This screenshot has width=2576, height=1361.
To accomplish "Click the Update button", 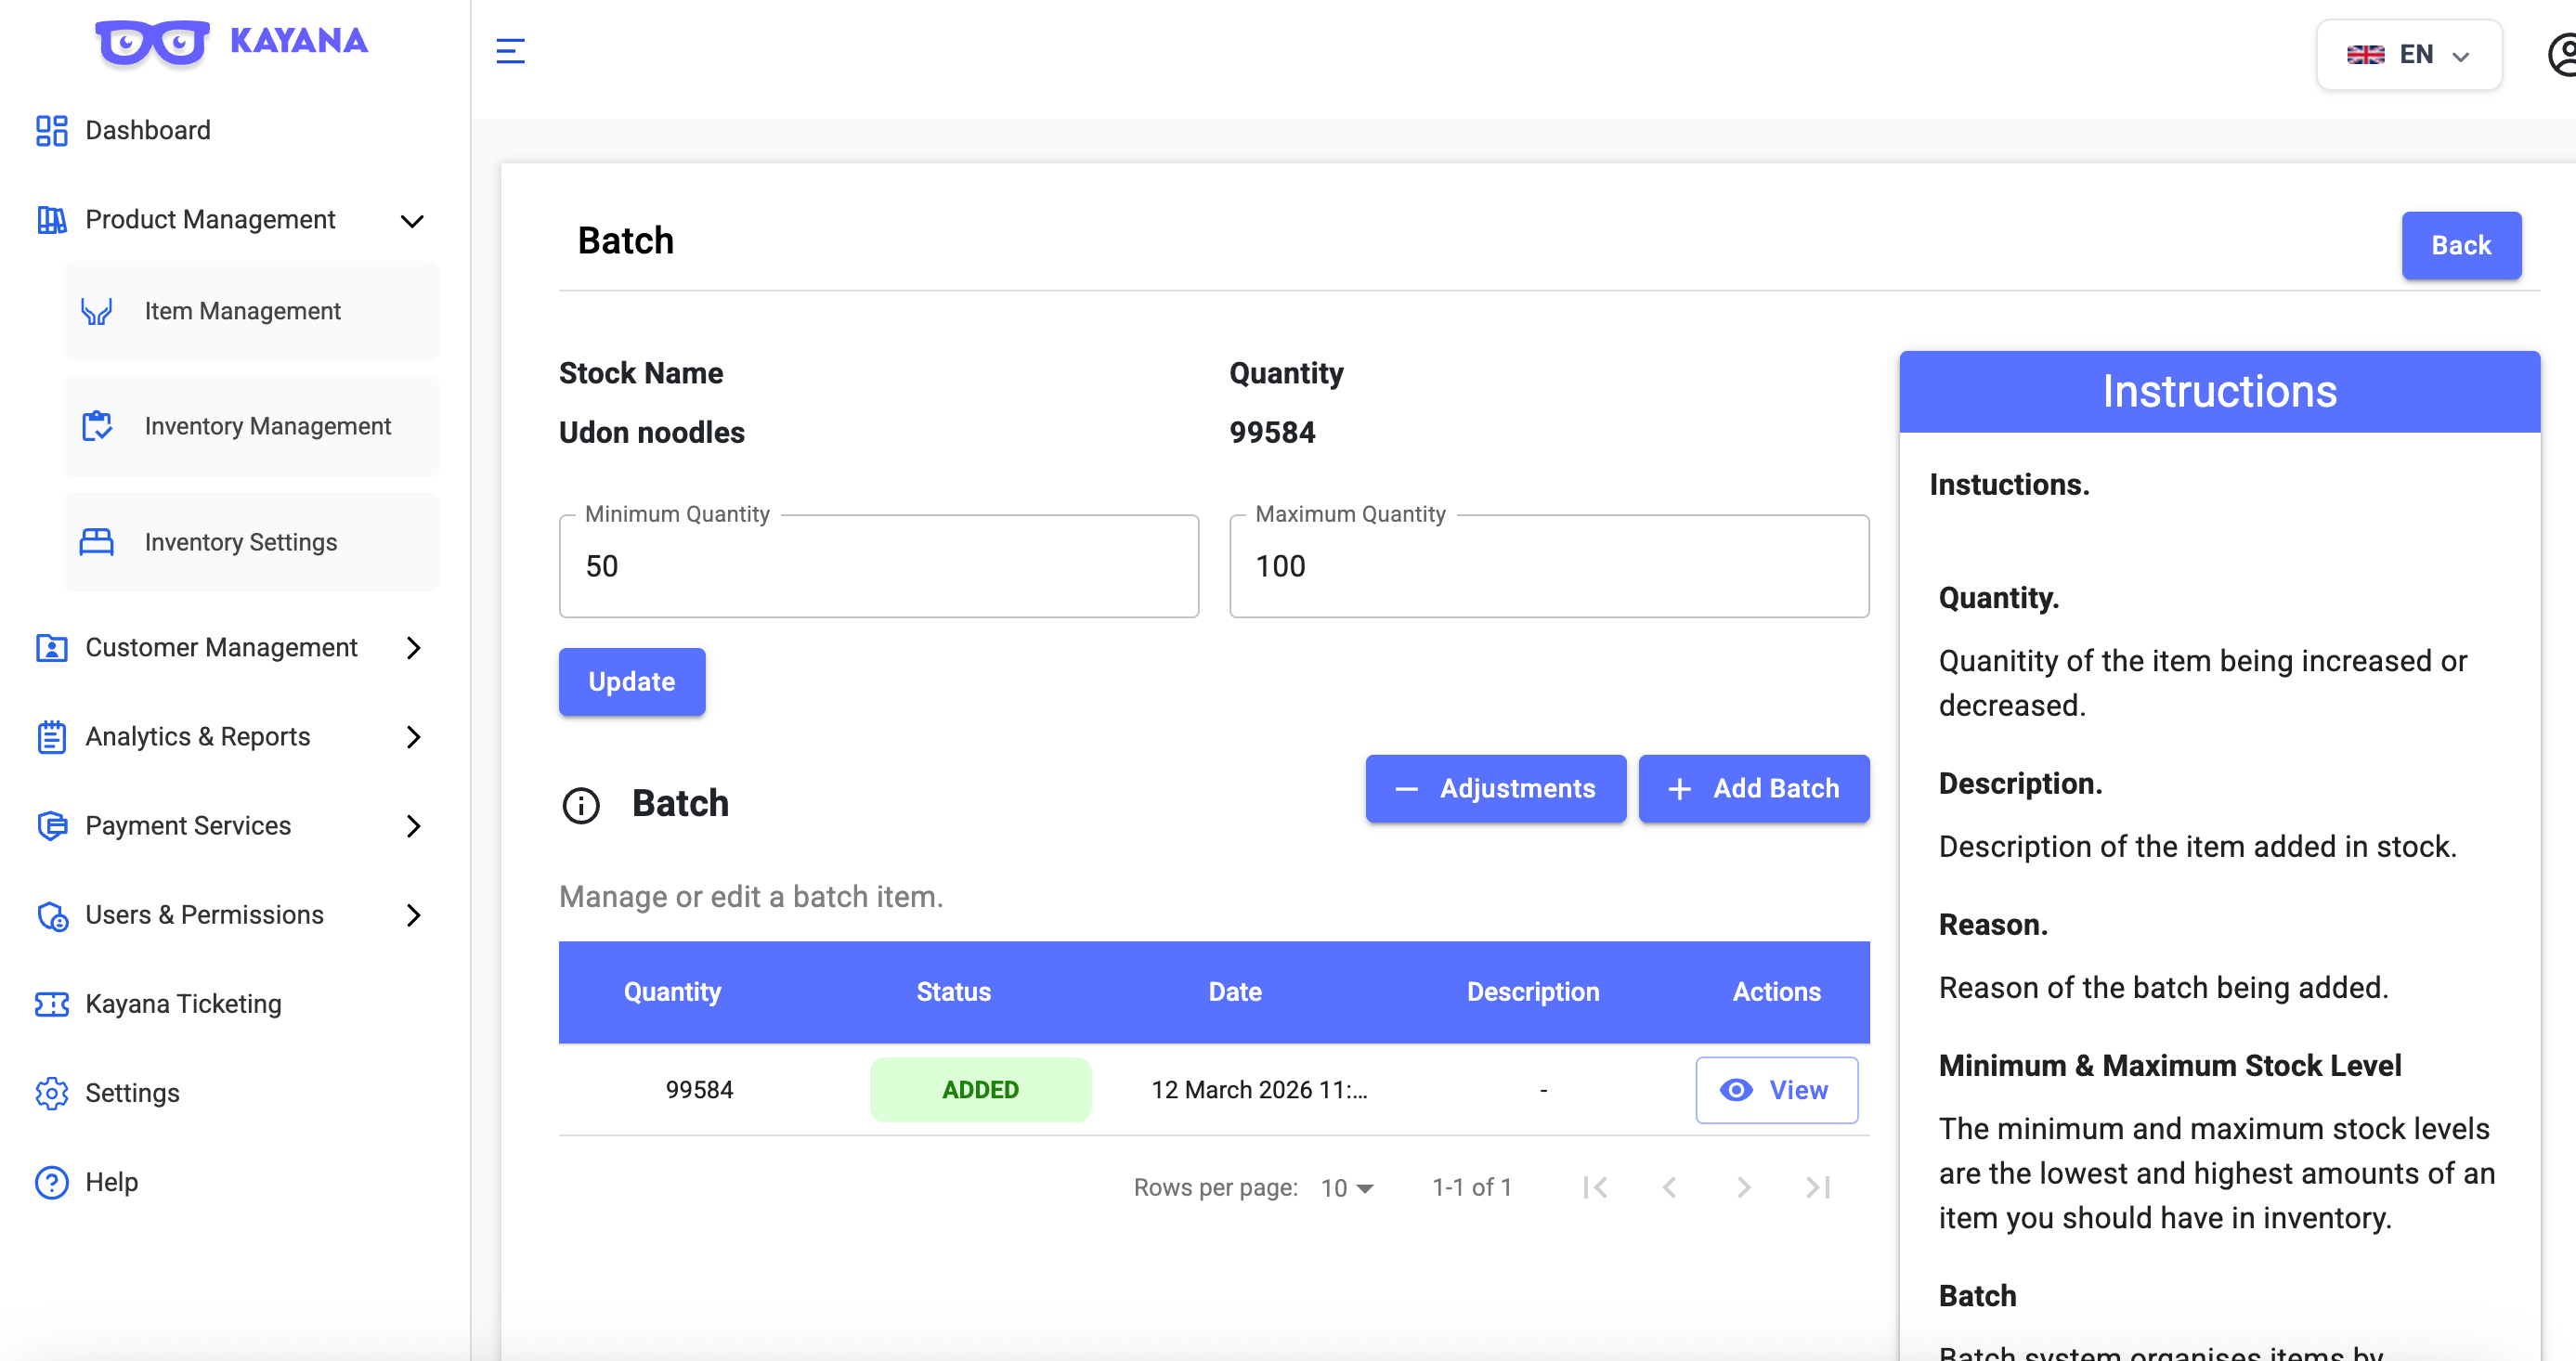I will coord(631,682).
